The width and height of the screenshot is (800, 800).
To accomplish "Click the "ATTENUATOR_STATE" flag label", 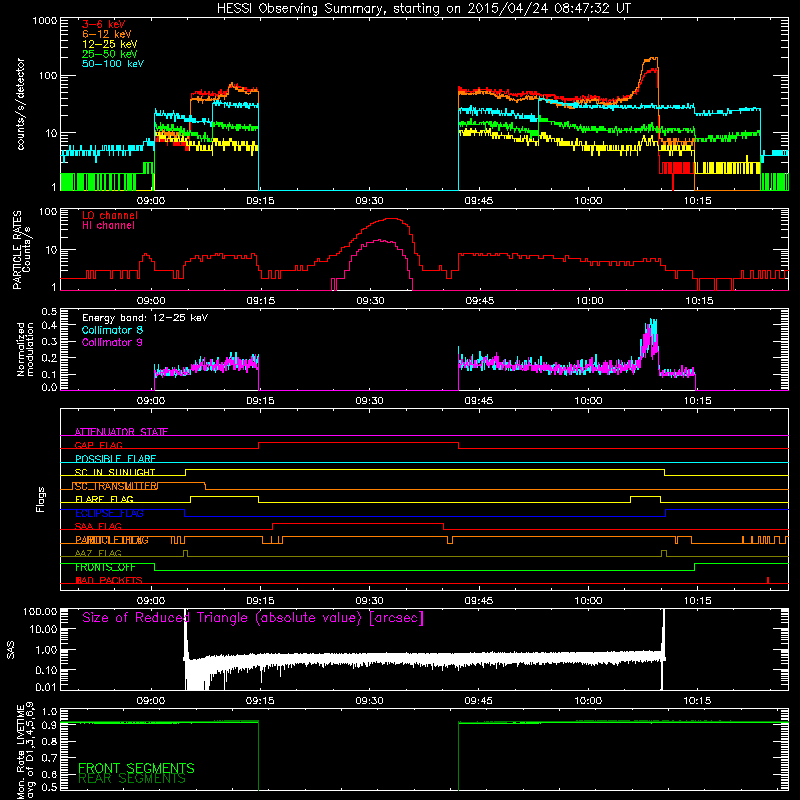I will pos(121,432).
